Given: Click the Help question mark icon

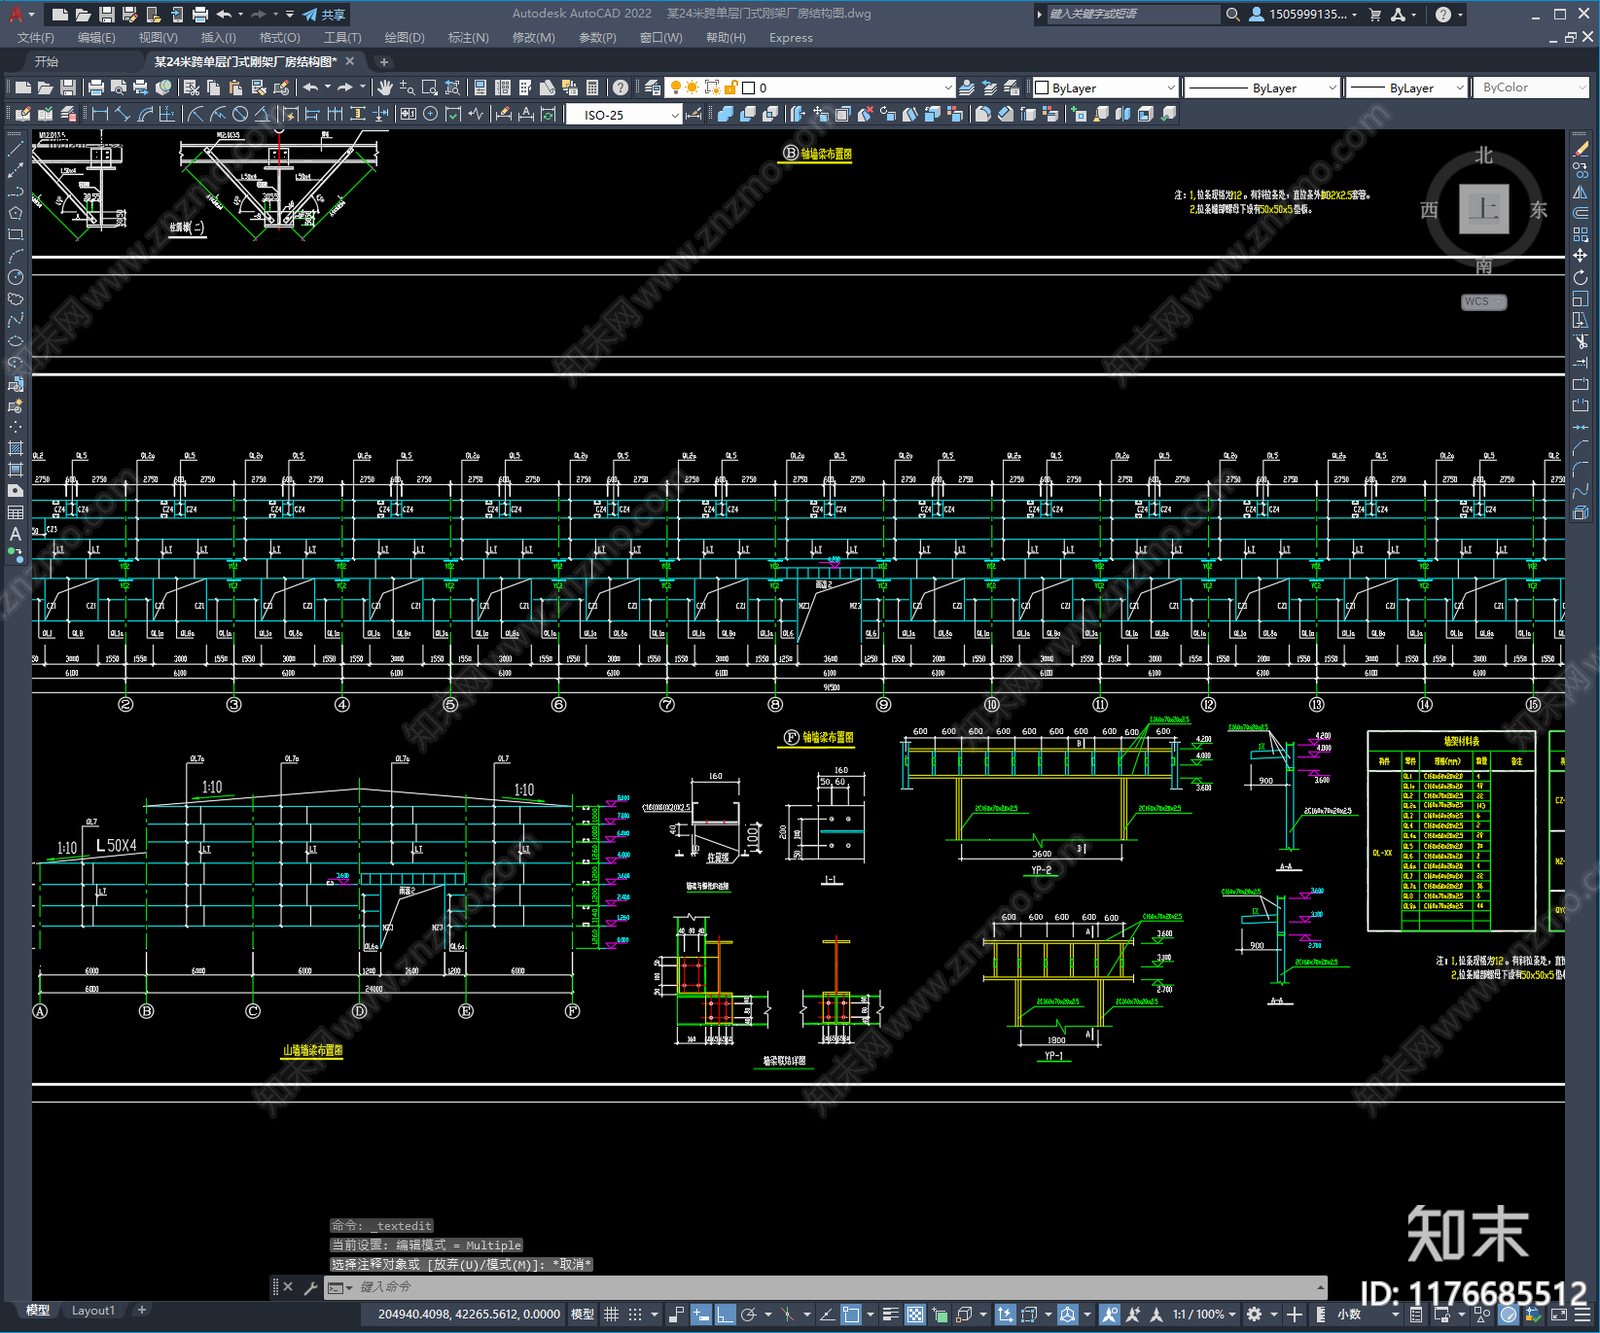Looking at the screenshot, I should click(621, 88).
